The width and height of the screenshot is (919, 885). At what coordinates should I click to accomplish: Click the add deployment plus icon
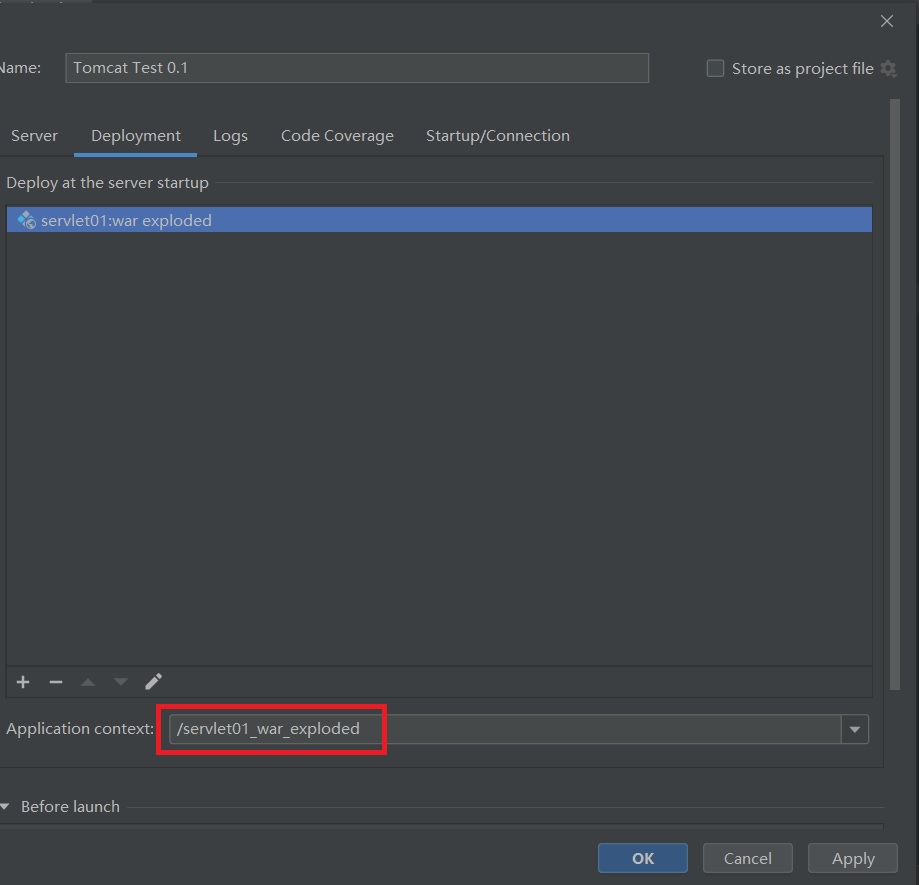click(23, 682)
